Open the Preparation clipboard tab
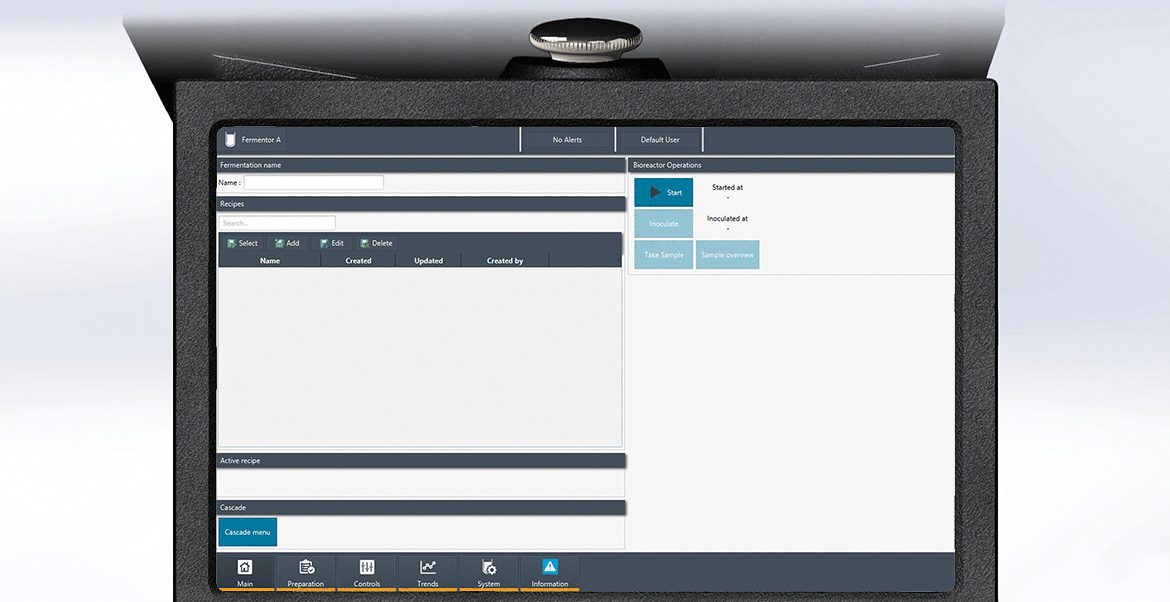The height and width of the screenshot is (602, 1170). [x=306, y=572]
